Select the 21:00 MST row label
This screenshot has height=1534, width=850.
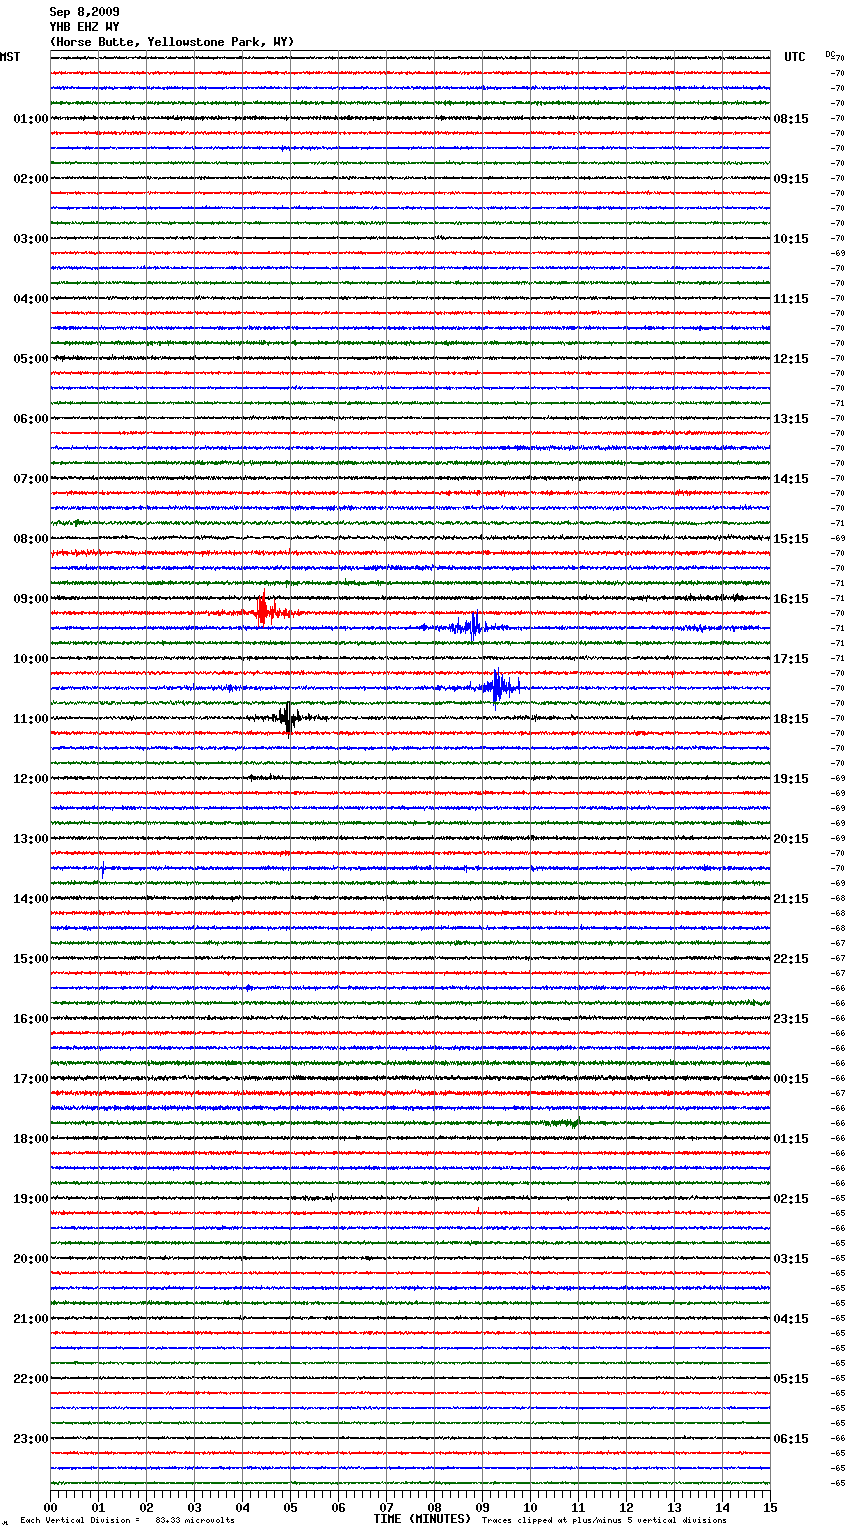point(30,1319)
